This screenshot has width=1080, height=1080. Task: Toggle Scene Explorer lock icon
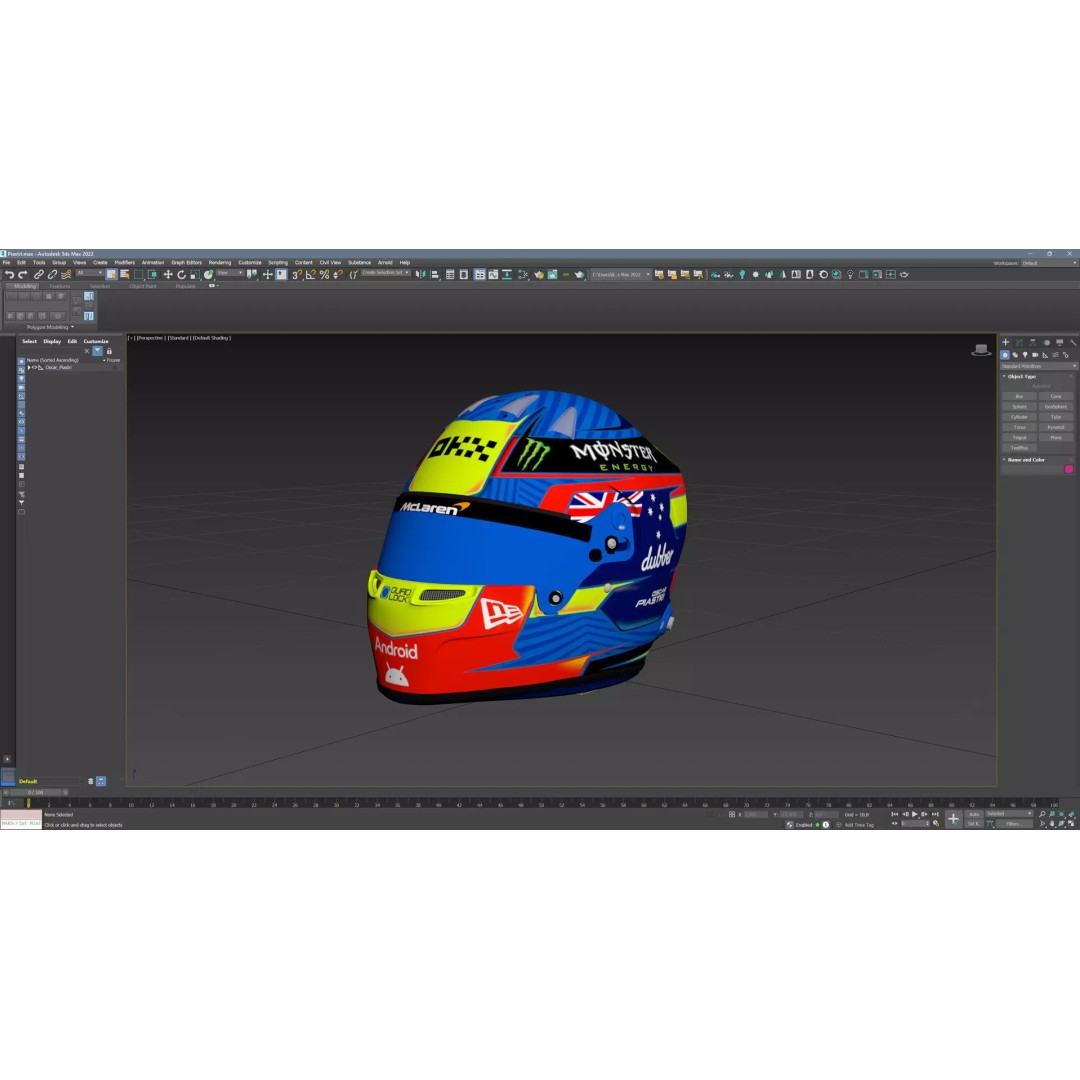[109, 351]
